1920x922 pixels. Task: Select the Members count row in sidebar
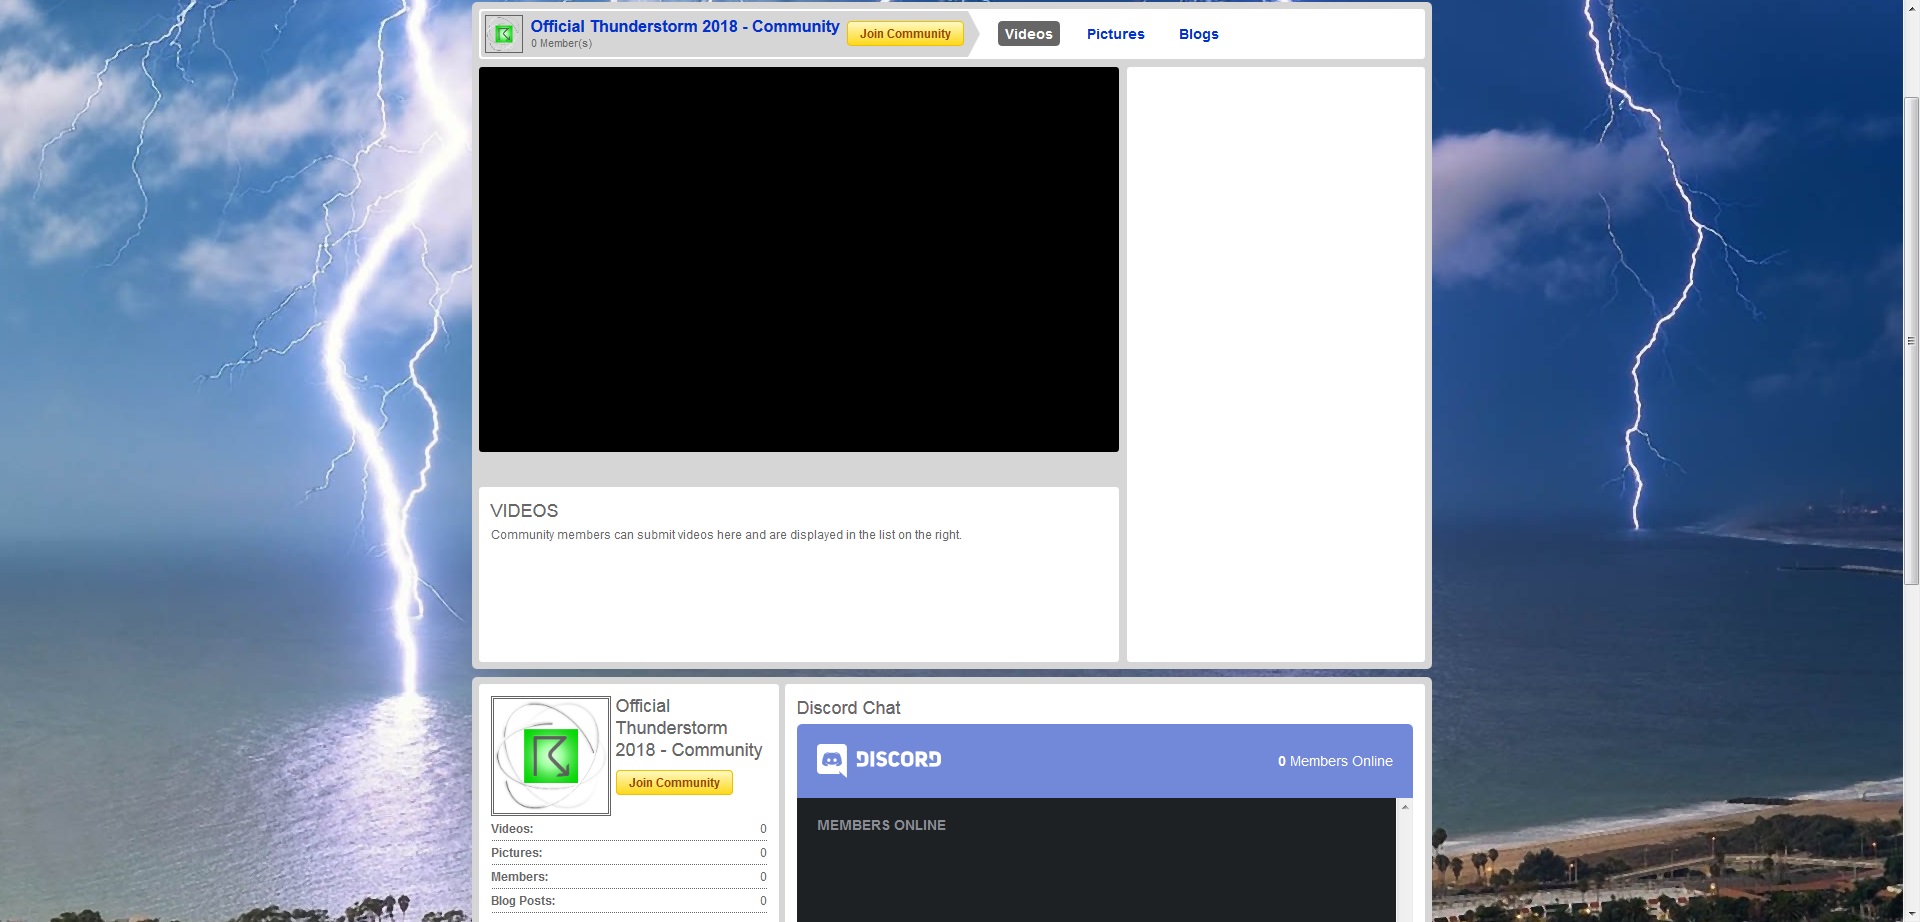(x=628, y=877)
